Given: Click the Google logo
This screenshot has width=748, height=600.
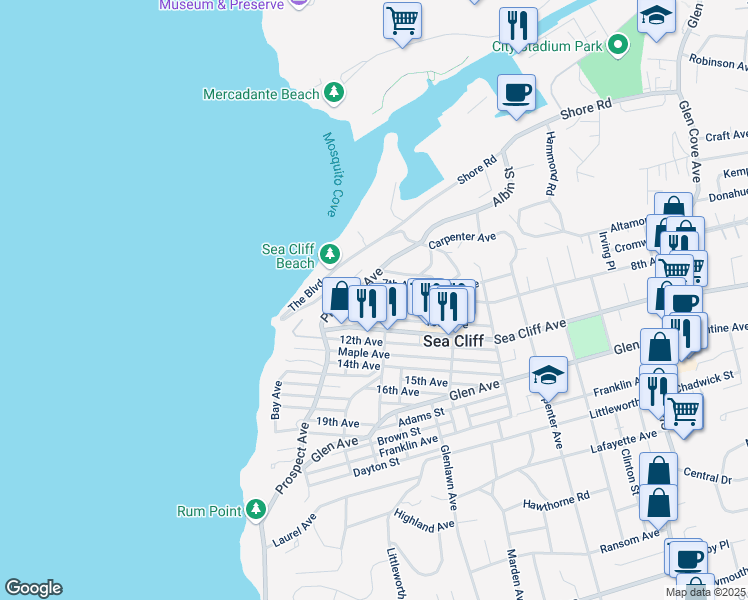Looking at the screenshot, I should [x=33, y=588].
